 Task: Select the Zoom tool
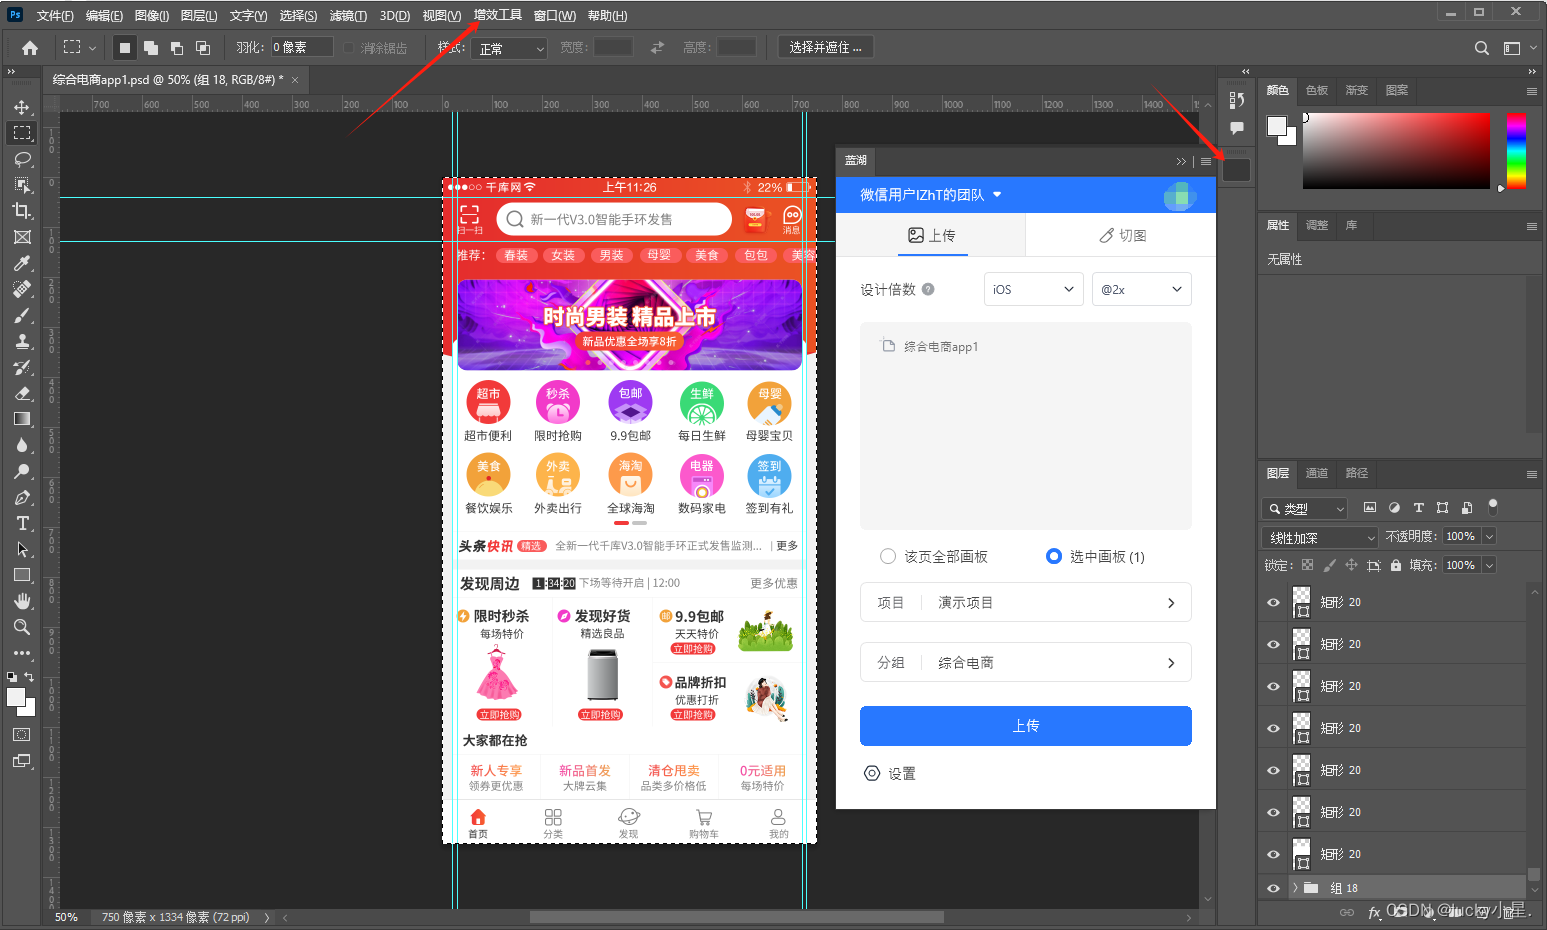coord(22,627)
